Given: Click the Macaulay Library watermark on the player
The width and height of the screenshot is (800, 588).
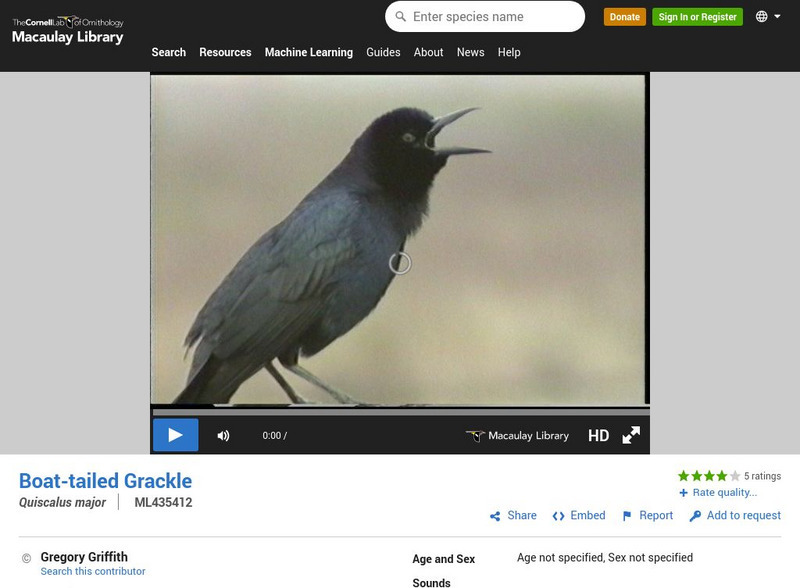Looking at the screenshot, I should click(x=521, y=435).
